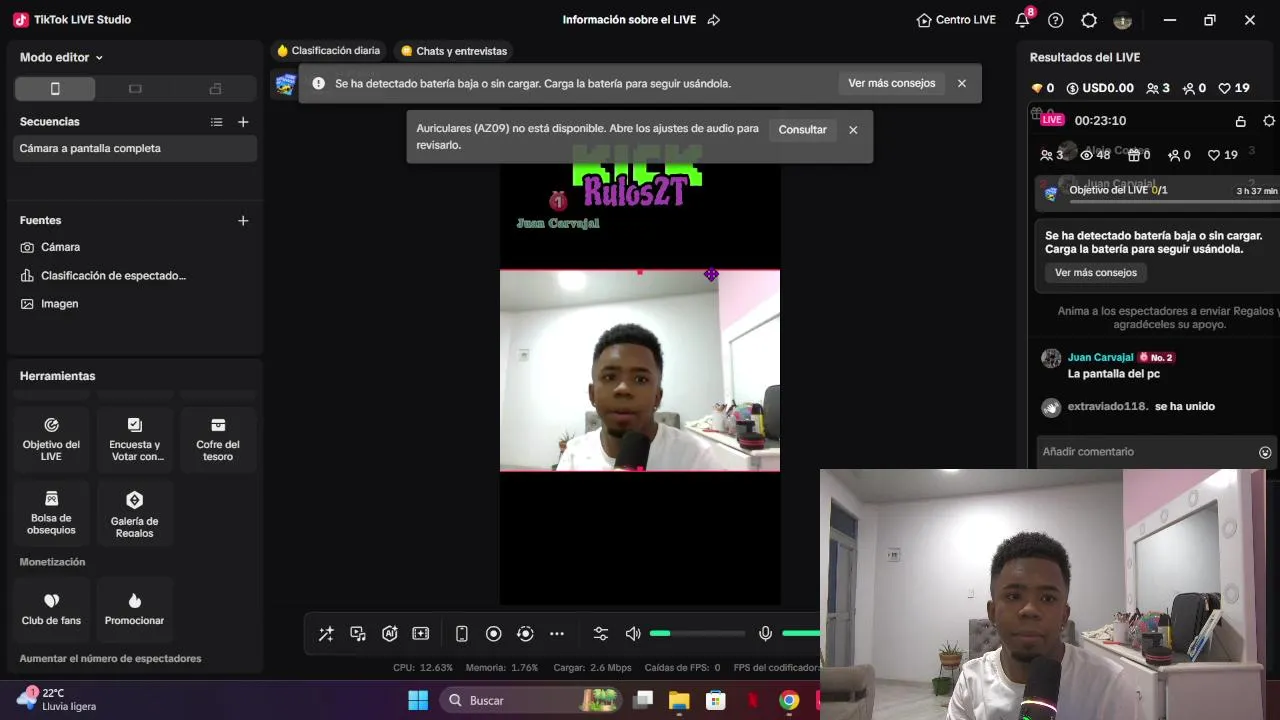Viewport: 1280px width, 720px height.
Task: Add a new Secuencia with plus
Action: click(243, 122)
